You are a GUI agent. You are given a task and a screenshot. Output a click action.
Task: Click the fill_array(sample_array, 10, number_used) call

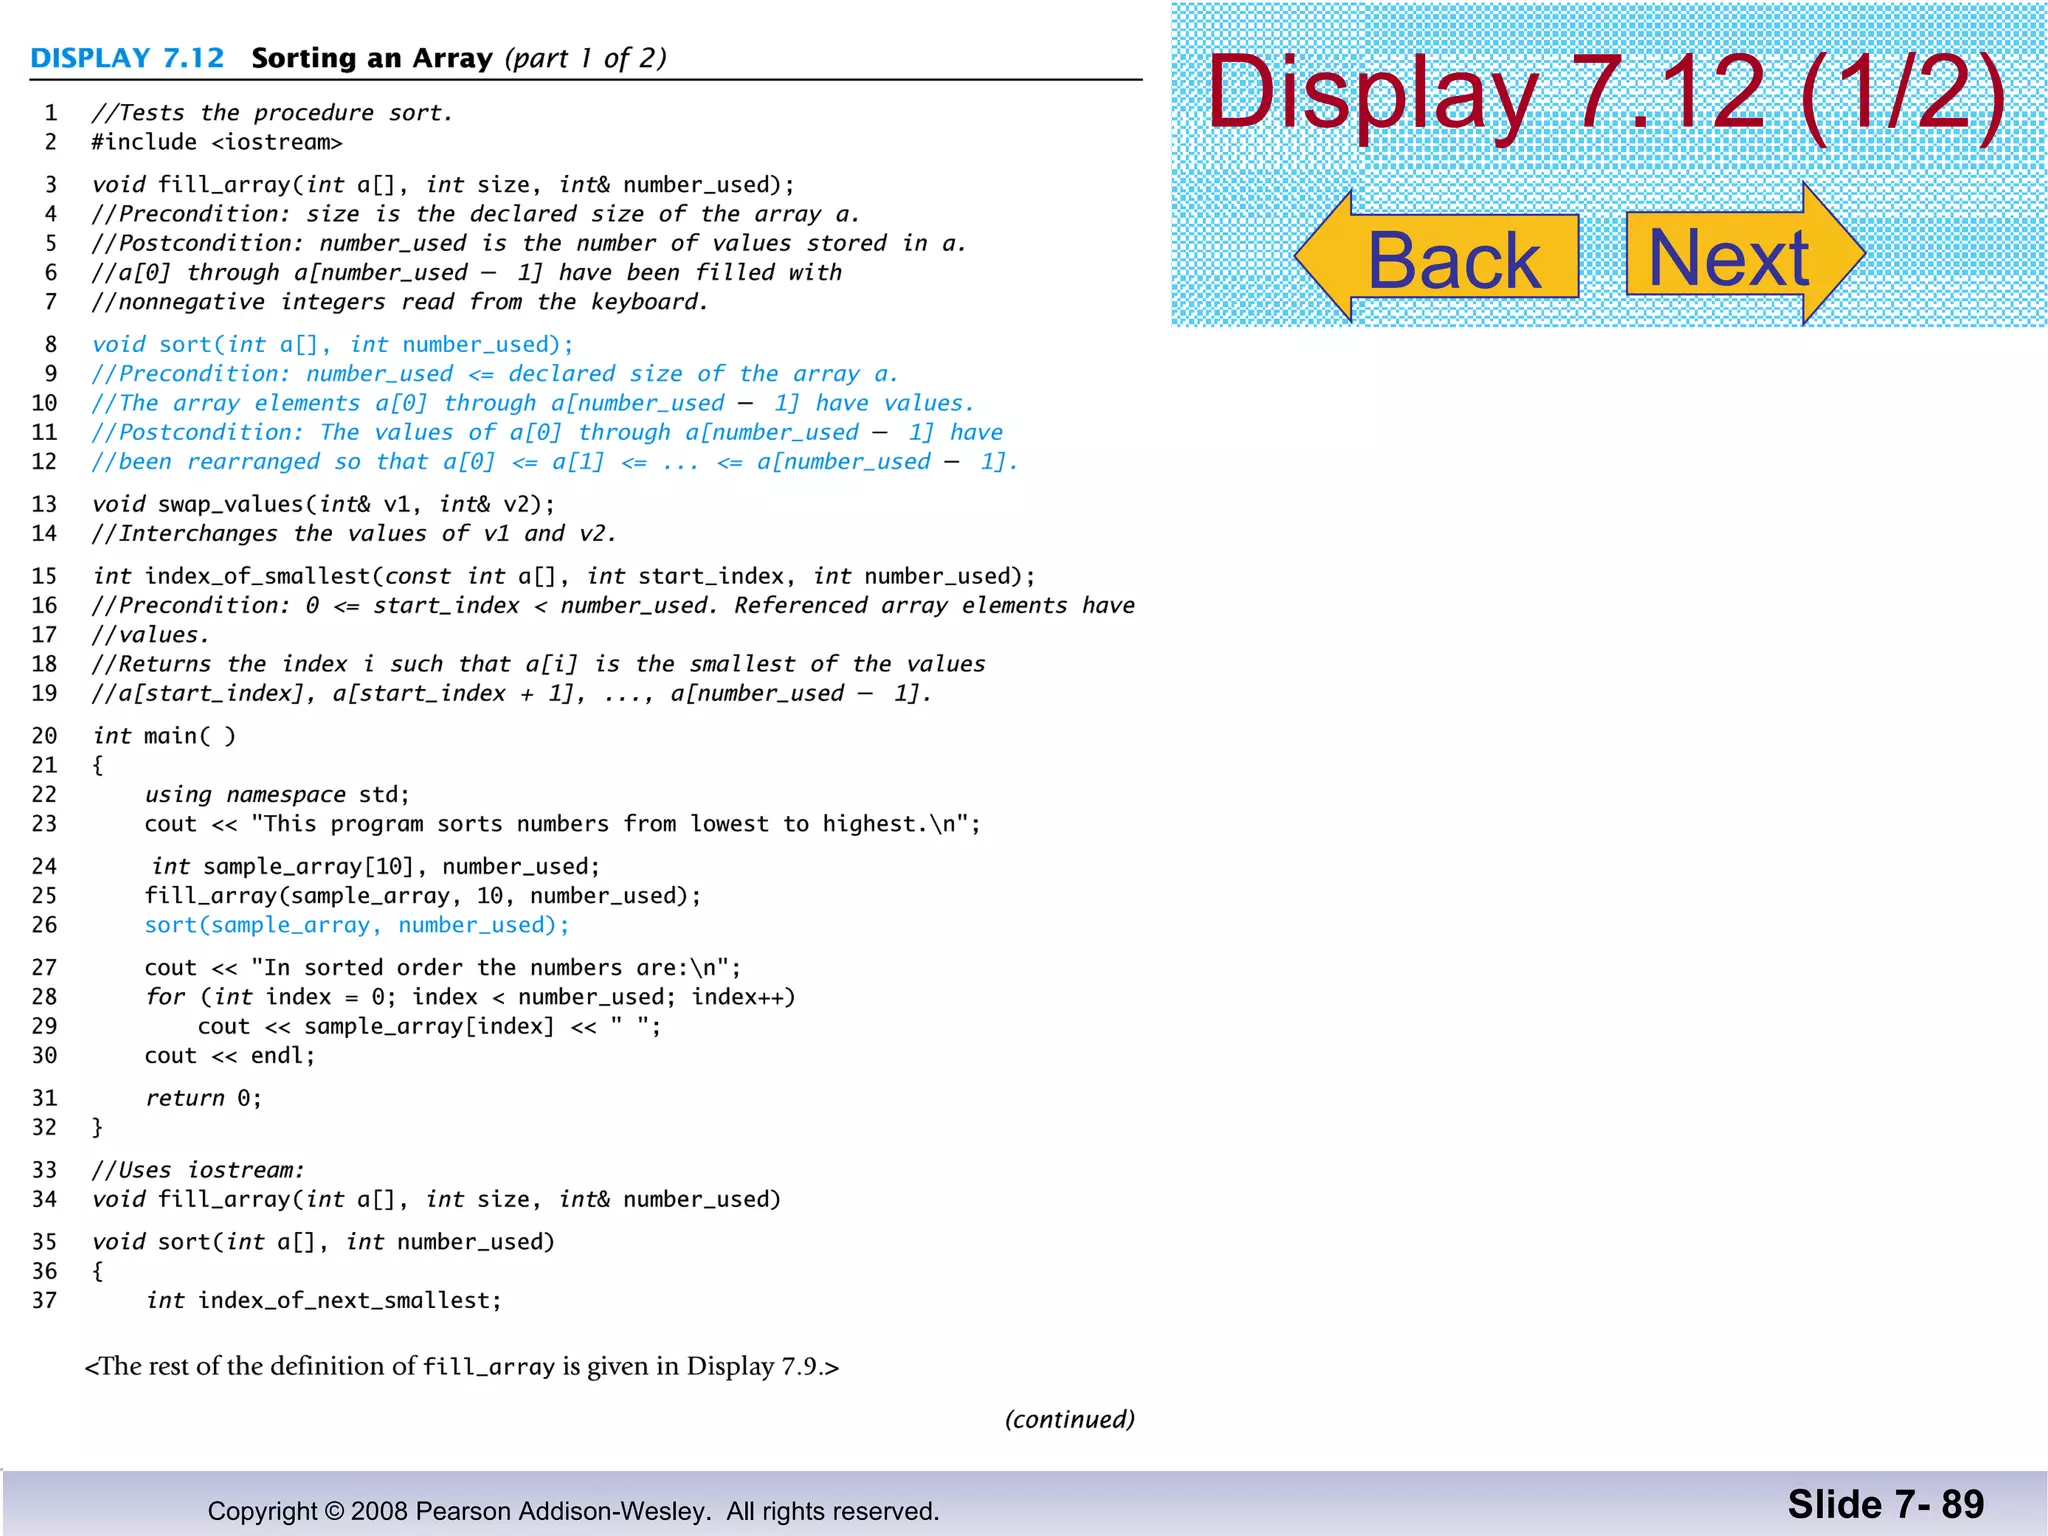[423, 896]
